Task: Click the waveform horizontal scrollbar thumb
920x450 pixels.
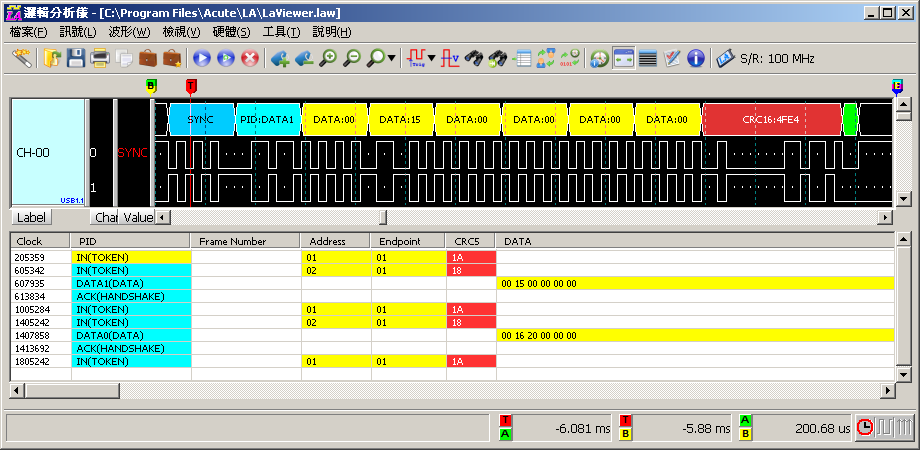Action: tap(383, 217)
